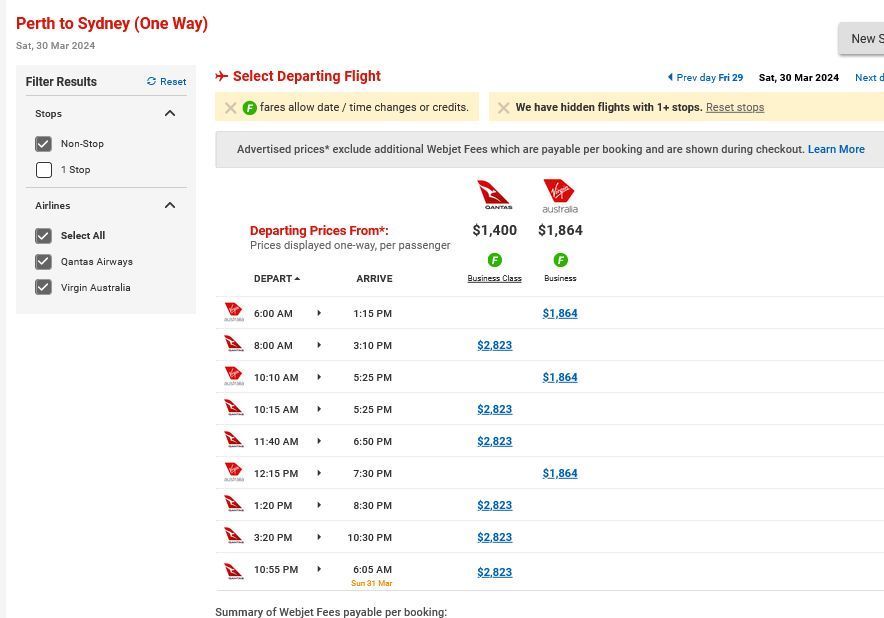
Task: Click the Qantas logo on the 10:55 PM flight
Action: [234, 569]
